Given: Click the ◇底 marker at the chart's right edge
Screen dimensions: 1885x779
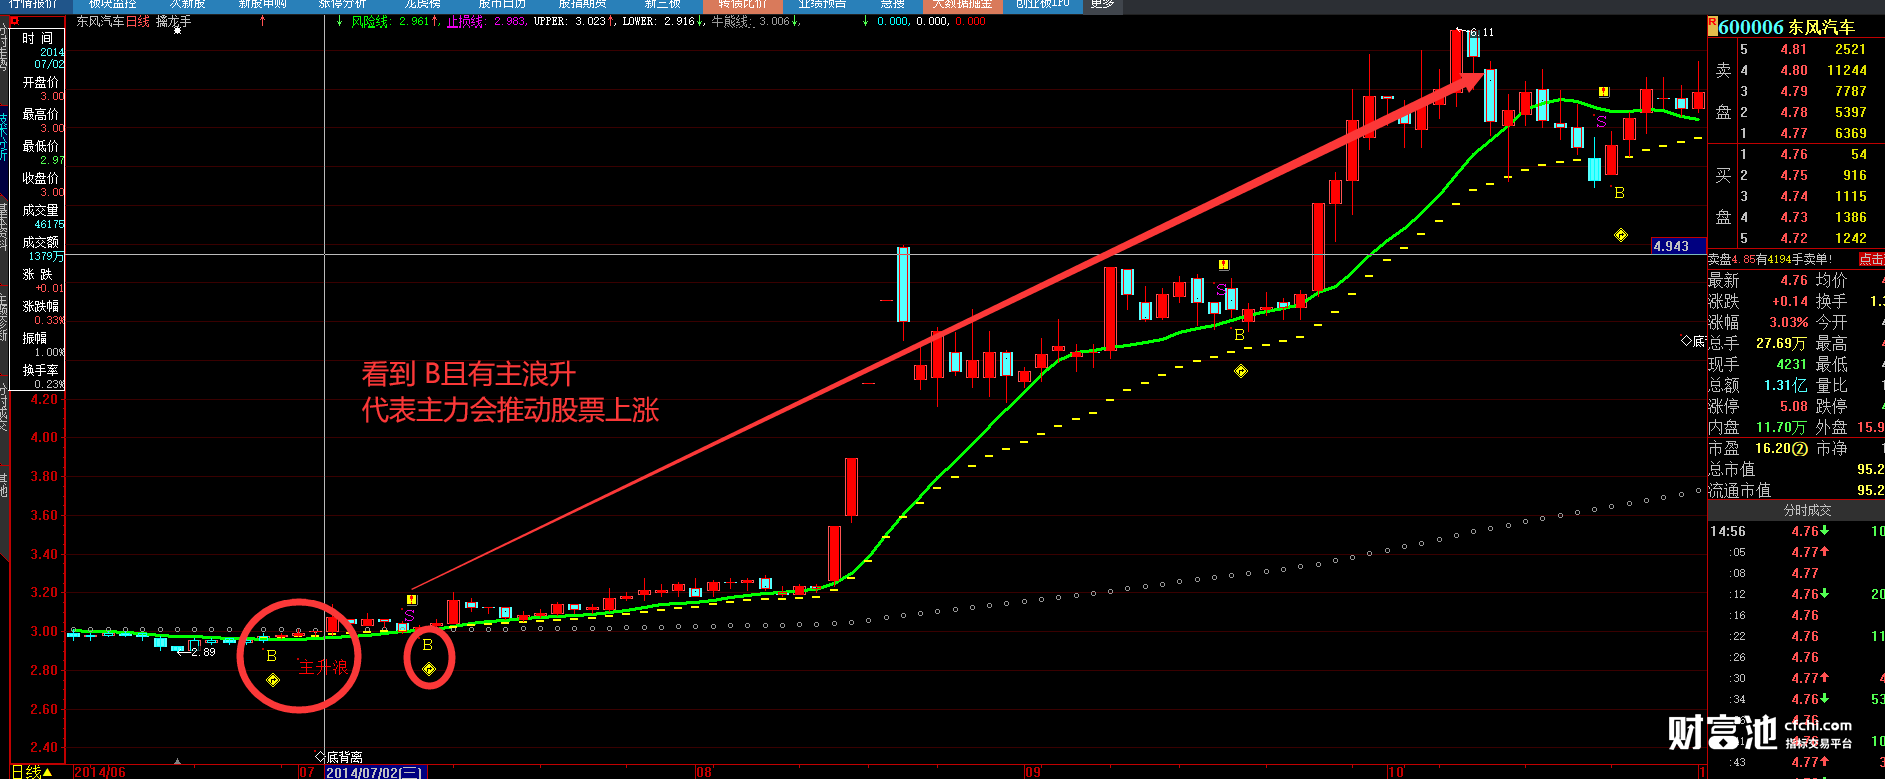Looking at the screenshot, I should [x=1693, y=342].
